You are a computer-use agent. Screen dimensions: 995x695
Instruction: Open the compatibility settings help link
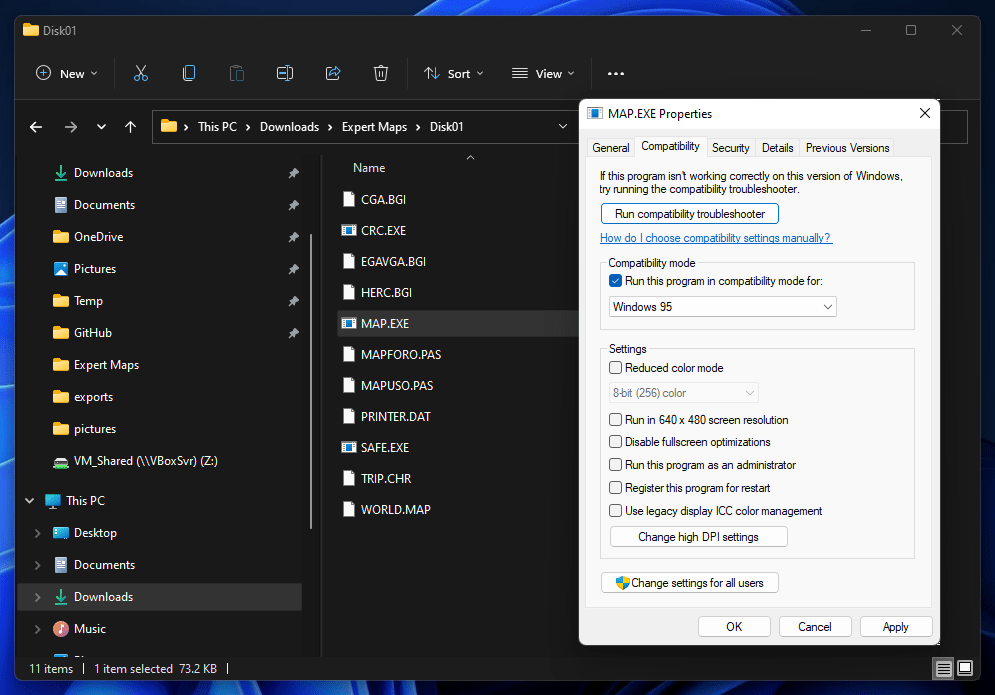click(x=715, y=238)
